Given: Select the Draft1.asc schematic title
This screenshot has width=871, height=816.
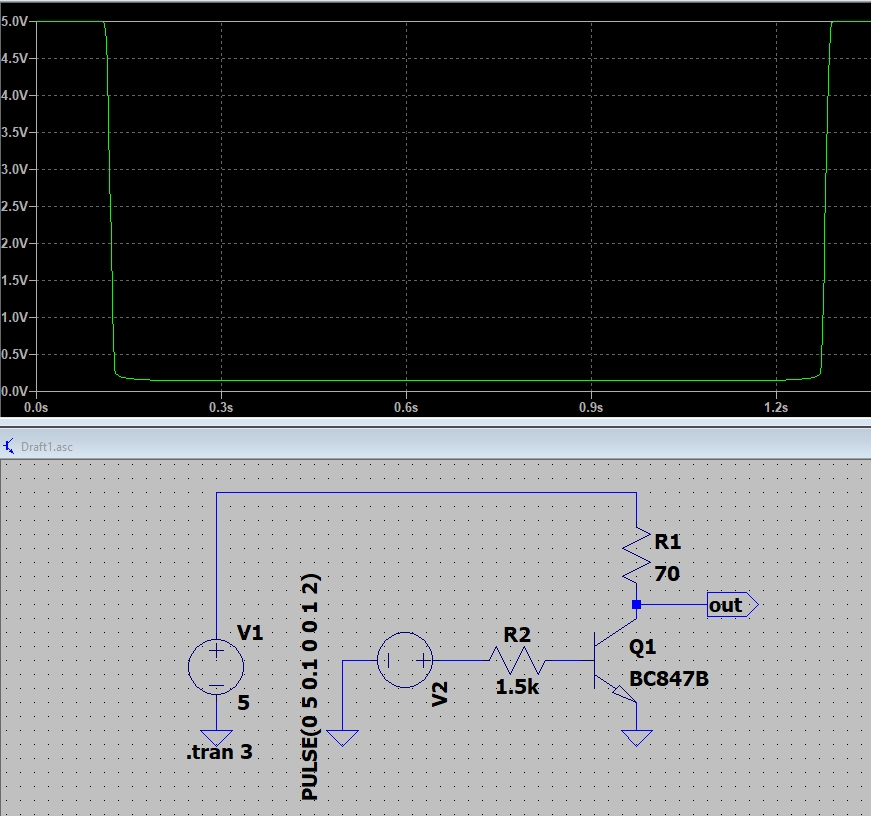Looking at the screenshot, I should tap(47, 447).
